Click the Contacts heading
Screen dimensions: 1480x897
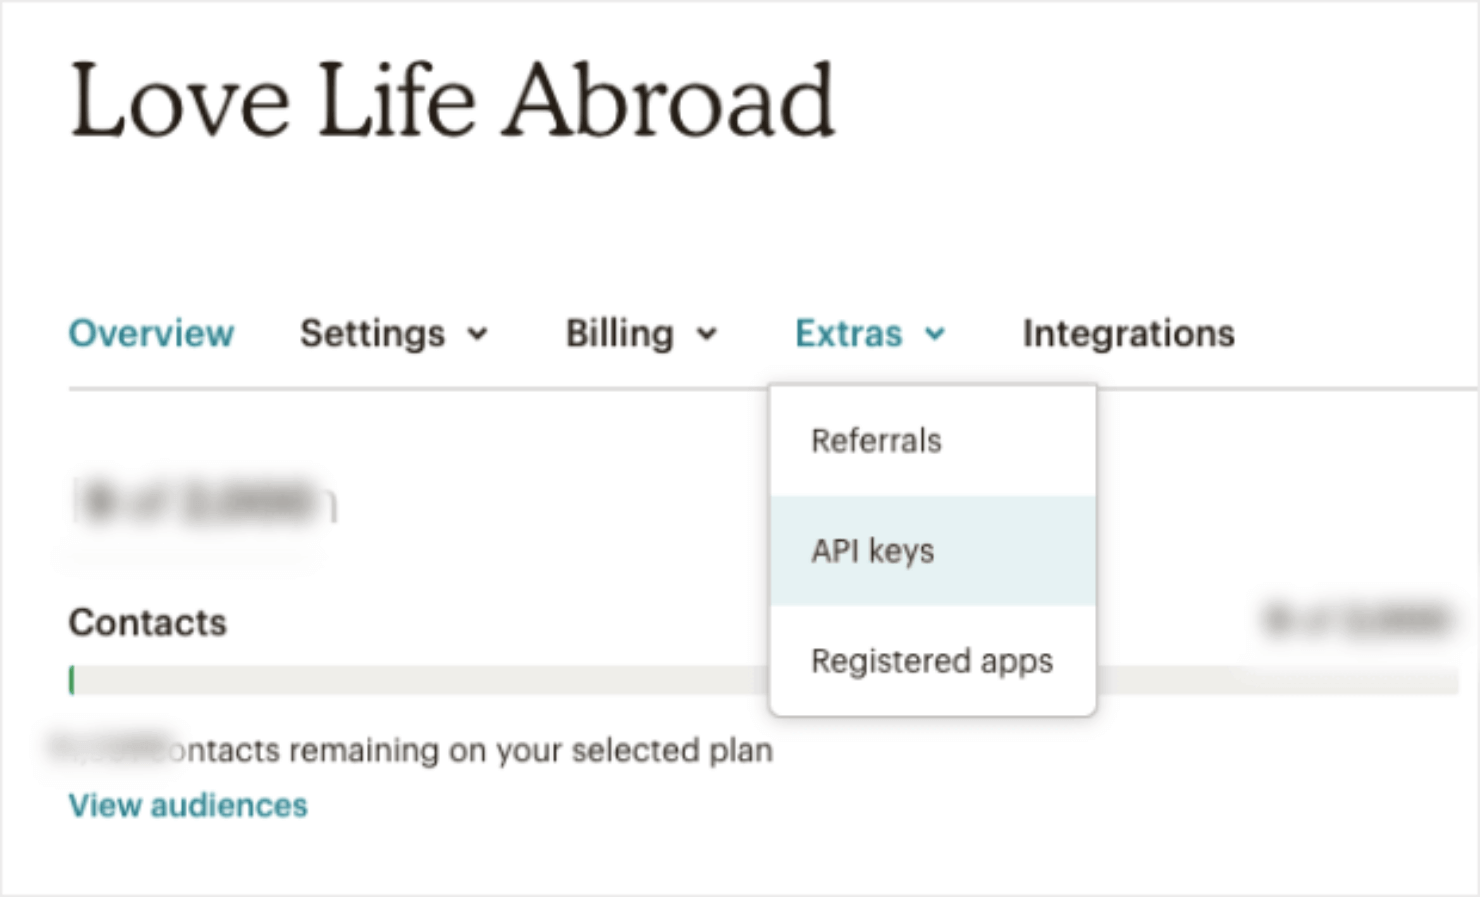[x=148, y=623]
